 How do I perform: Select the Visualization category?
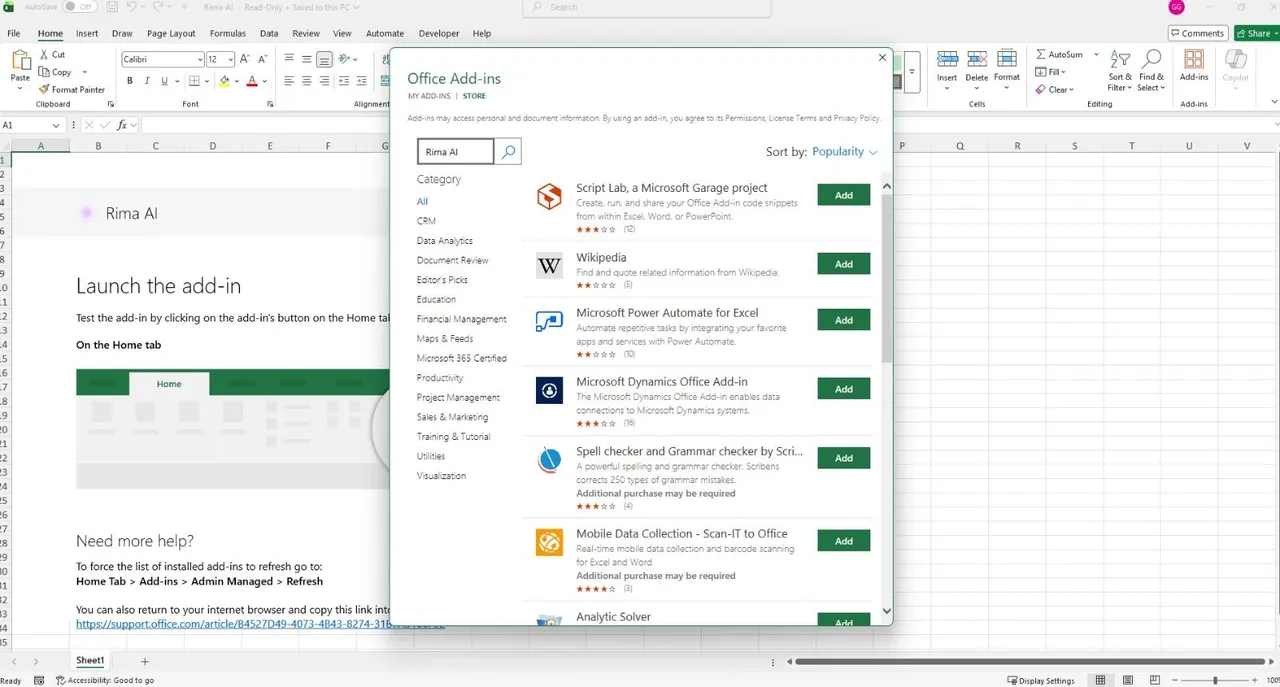coord(442,476)
